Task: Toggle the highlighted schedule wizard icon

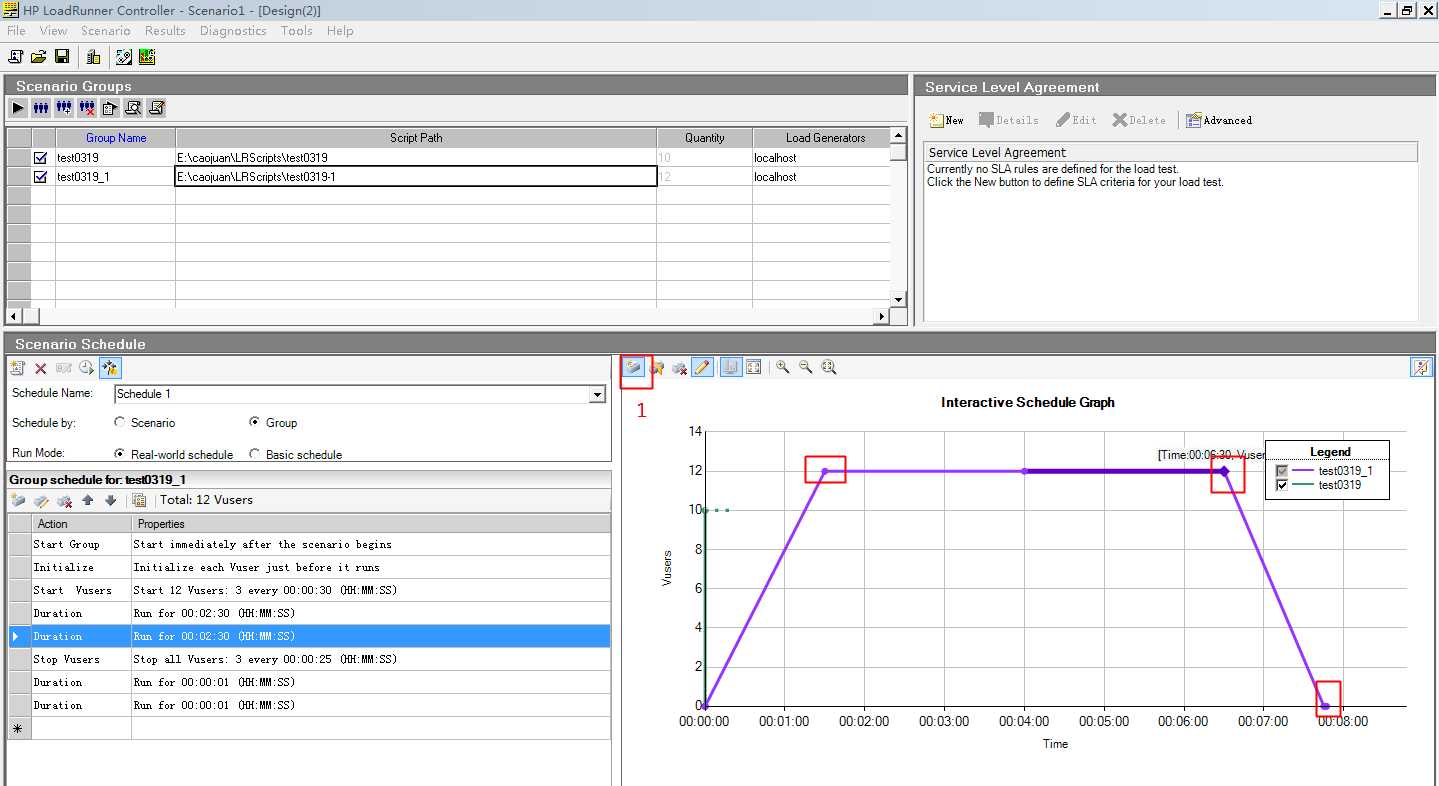Action: point(110,368)
